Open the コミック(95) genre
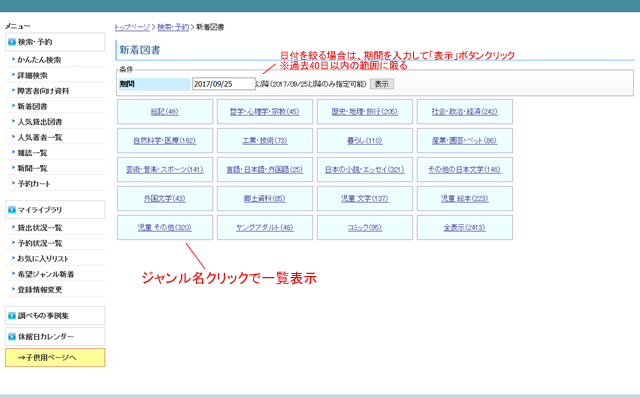The height and width of the screenshot is (398, 640). click(364, 227)
